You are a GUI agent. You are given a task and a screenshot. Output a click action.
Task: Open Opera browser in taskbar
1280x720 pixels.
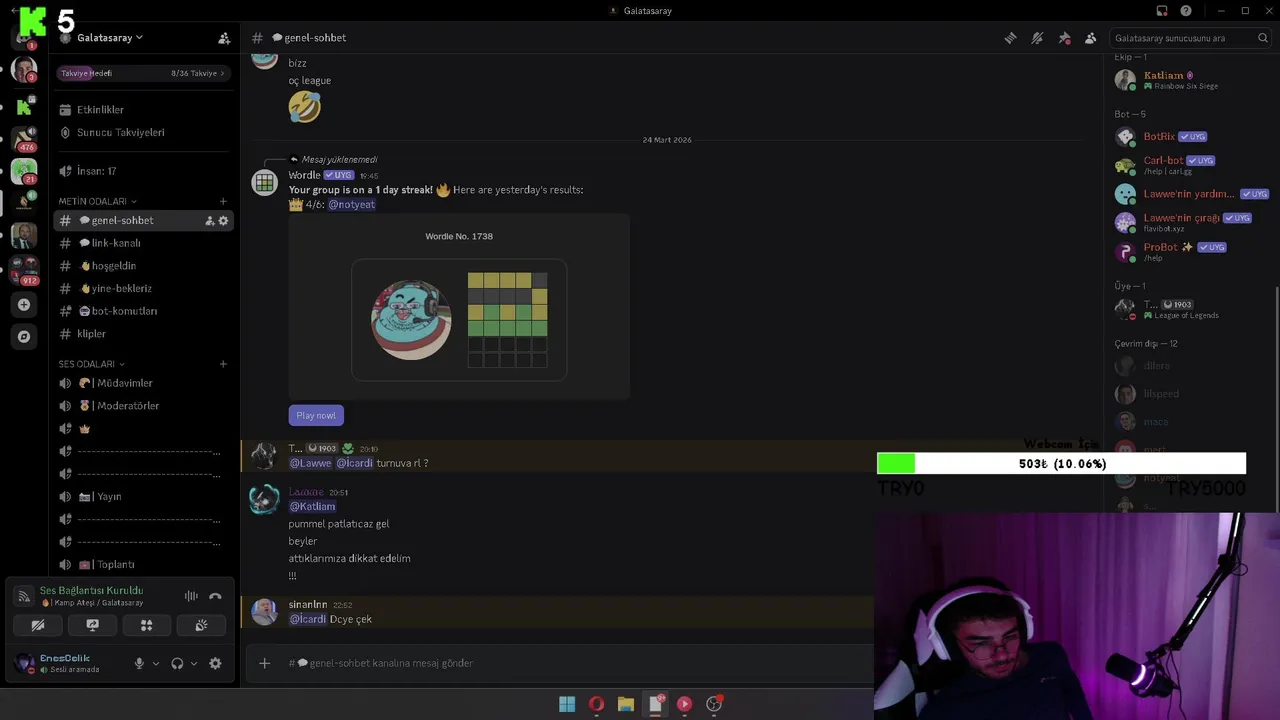[596, 704]
